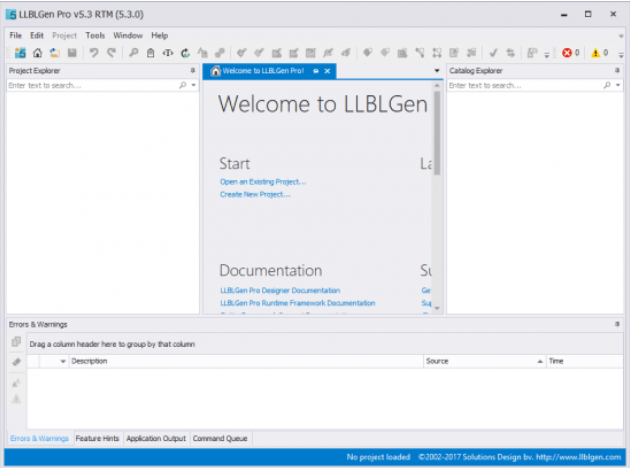Click the T text rename toolbar icon
Screen dimensions: 630x468
pos(168,53)
